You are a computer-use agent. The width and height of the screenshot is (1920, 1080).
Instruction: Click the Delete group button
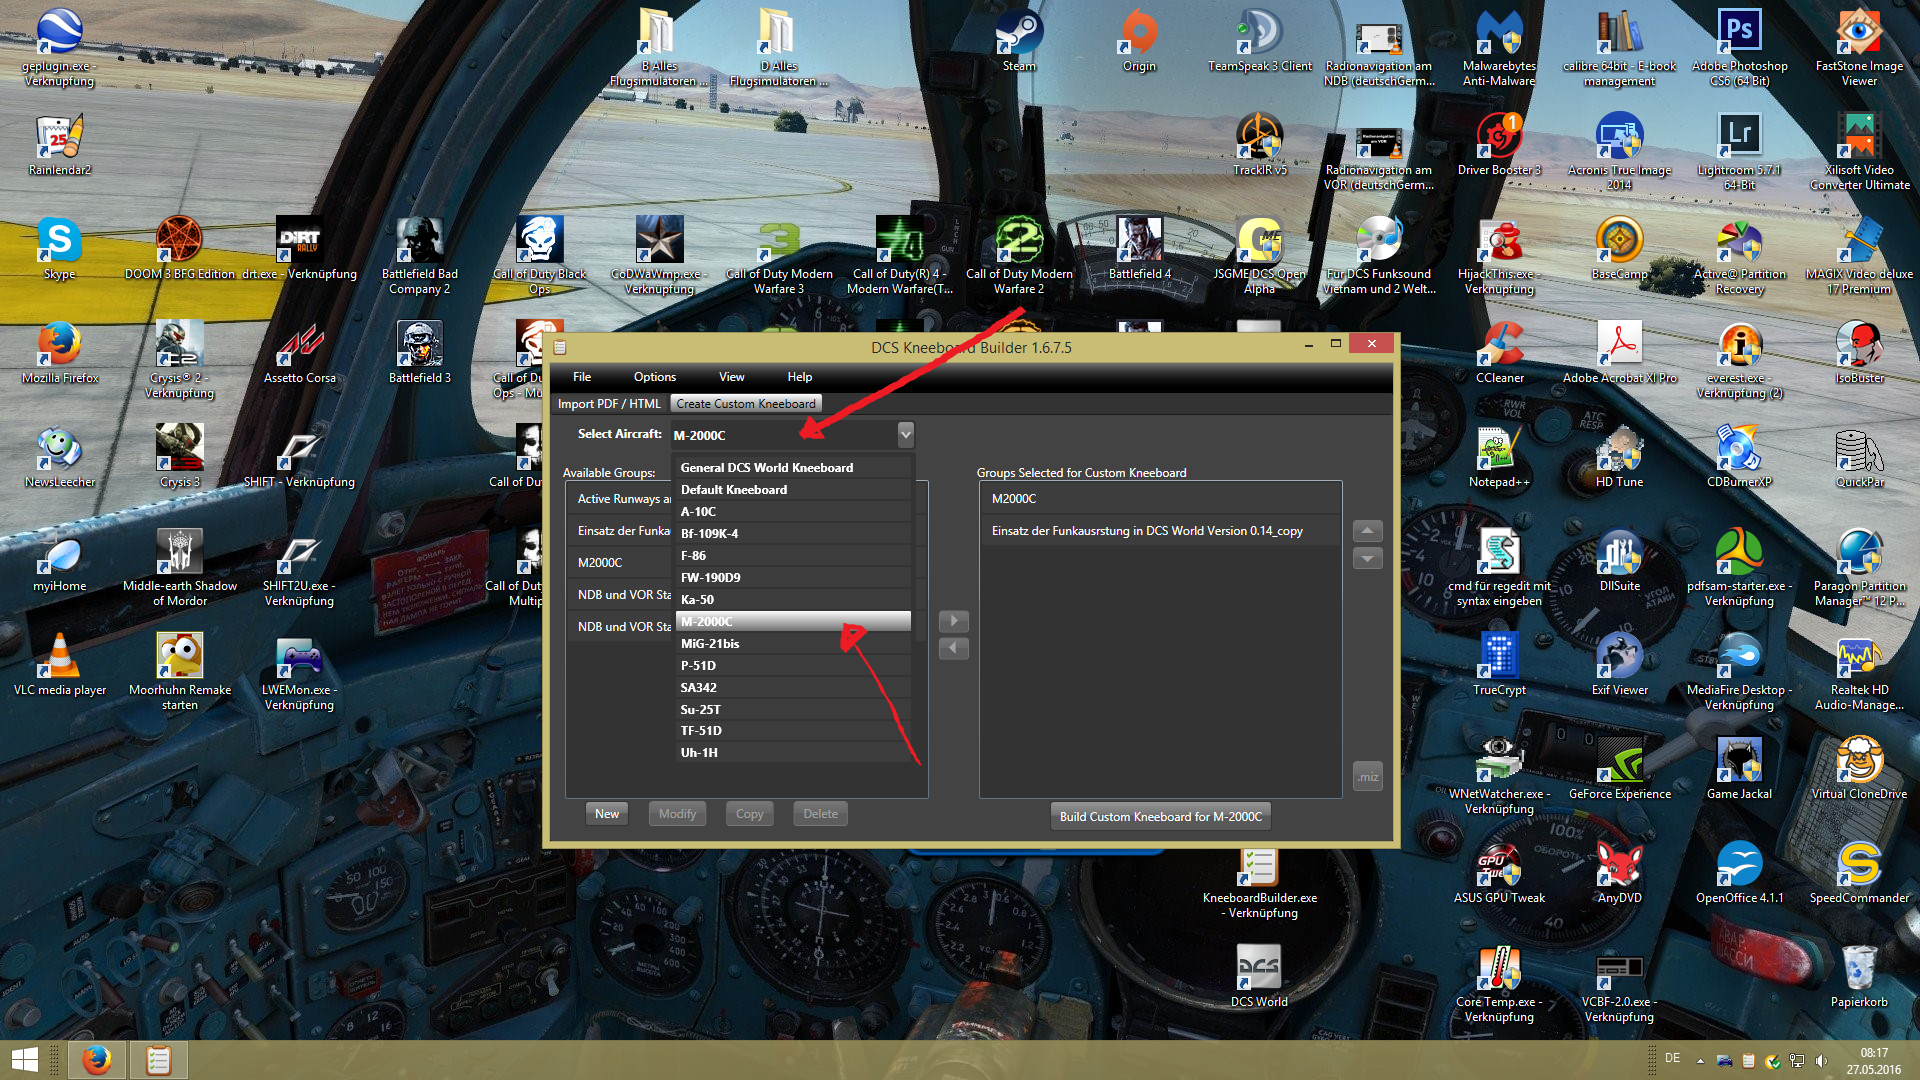tap(820, 814)
